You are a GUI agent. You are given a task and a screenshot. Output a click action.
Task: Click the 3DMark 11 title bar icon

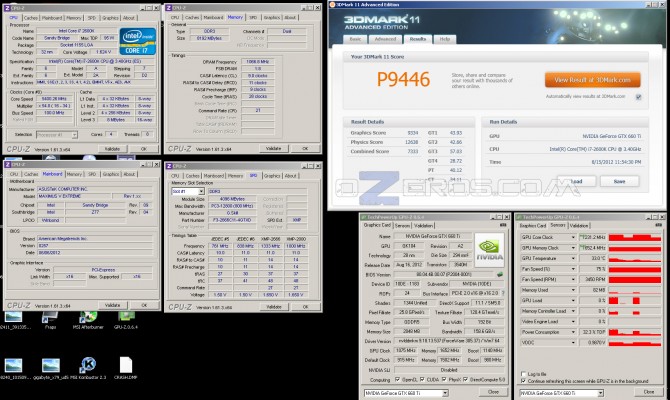pyautogui.click(x=332, y=4)
